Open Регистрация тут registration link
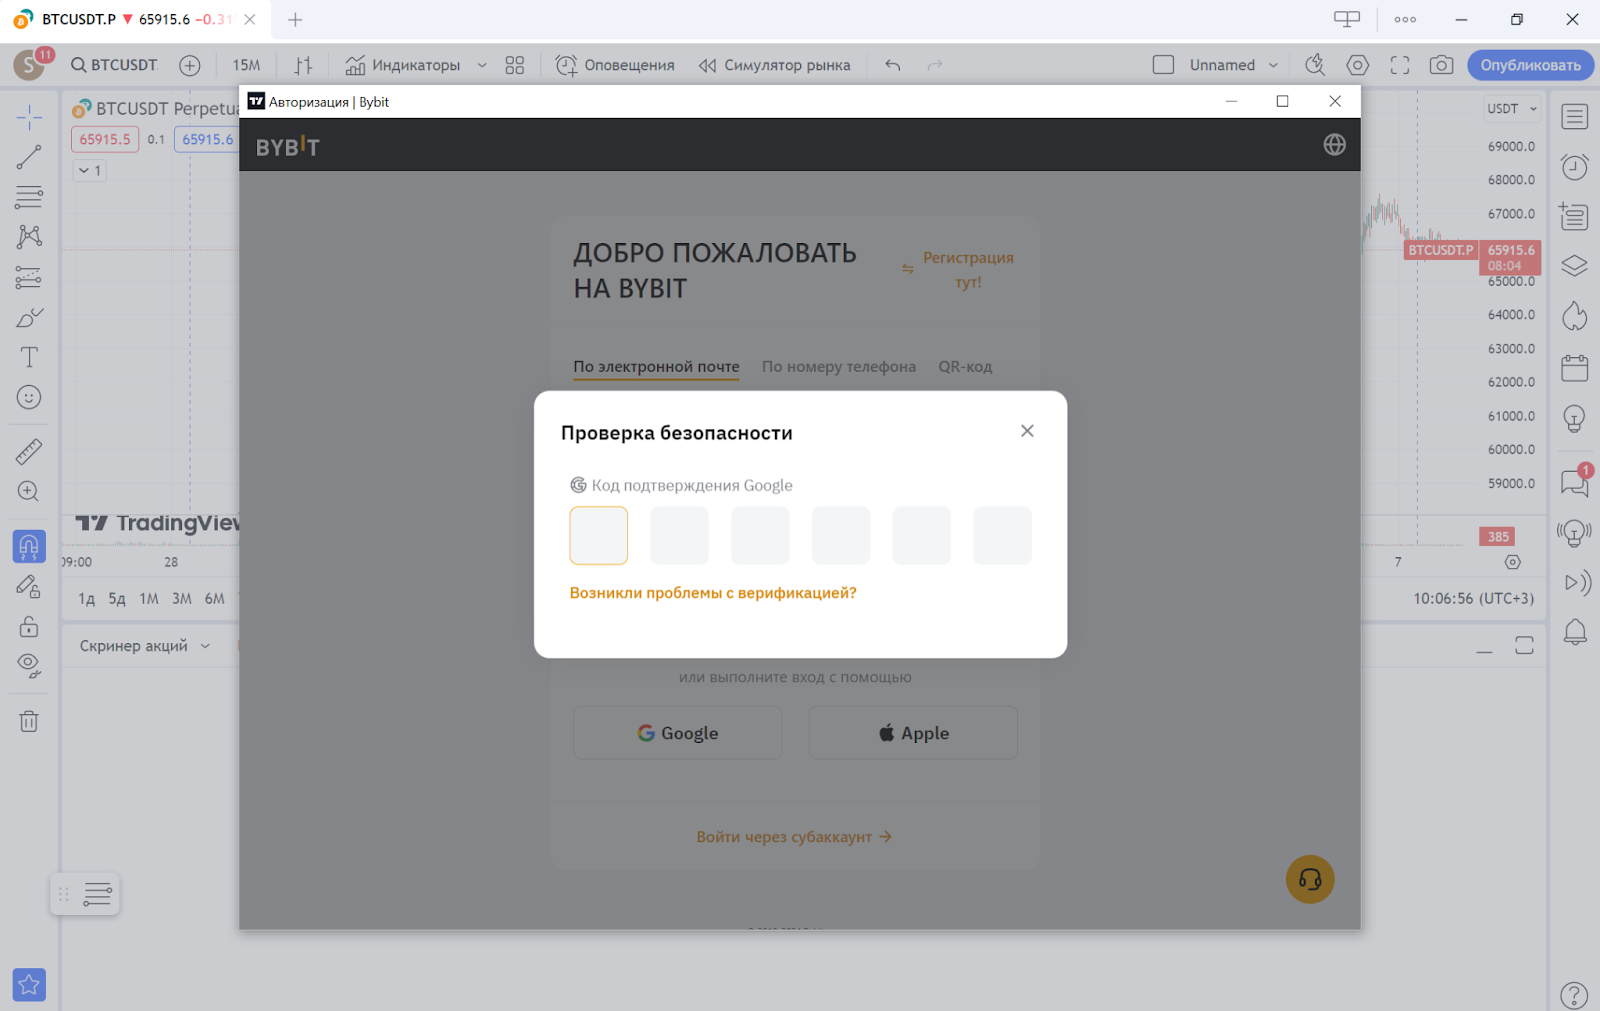The image size is (1600, 1011). (968, 270)
